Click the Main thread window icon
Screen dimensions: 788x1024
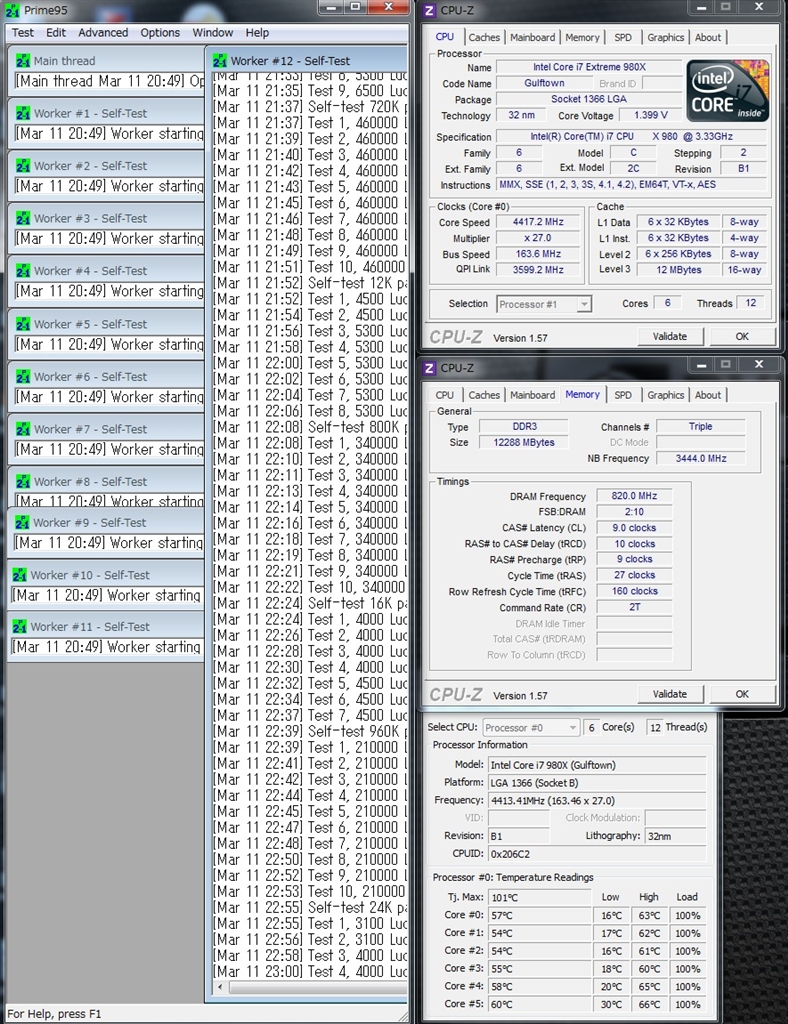point(23,61)
